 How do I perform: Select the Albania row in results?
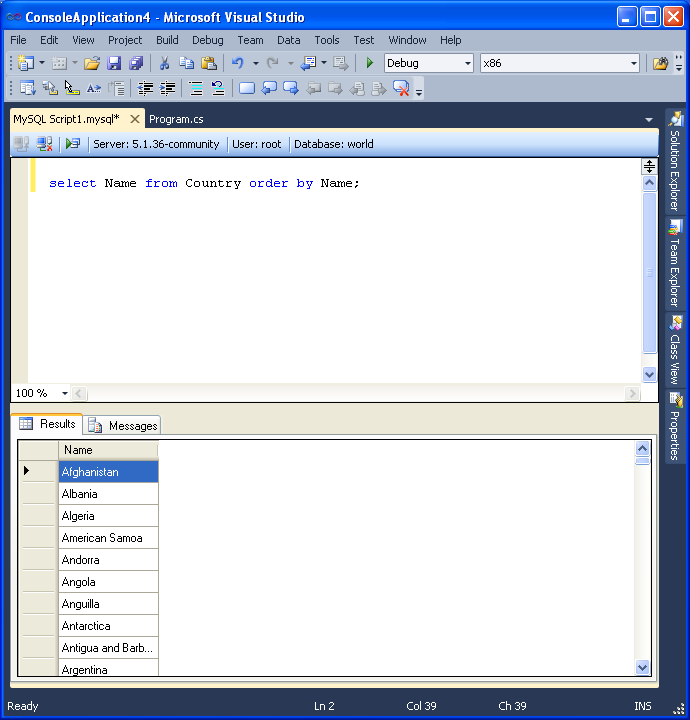107,494
